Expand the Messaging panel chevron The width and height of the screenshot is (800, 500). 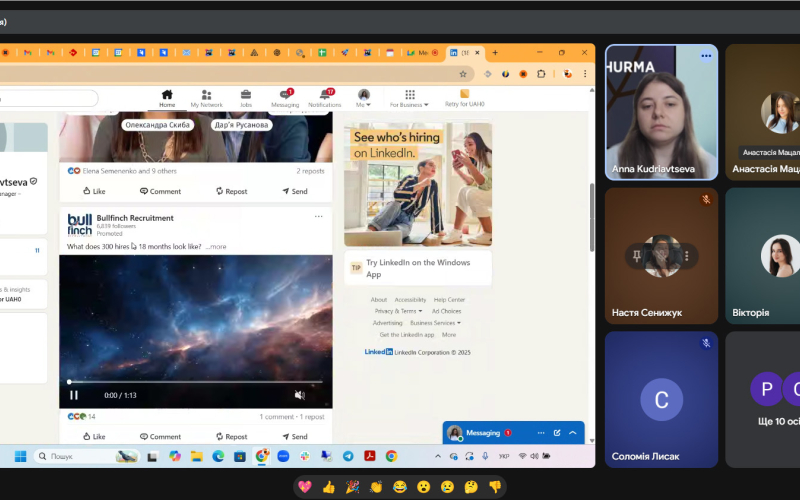[x=573, y=433]
